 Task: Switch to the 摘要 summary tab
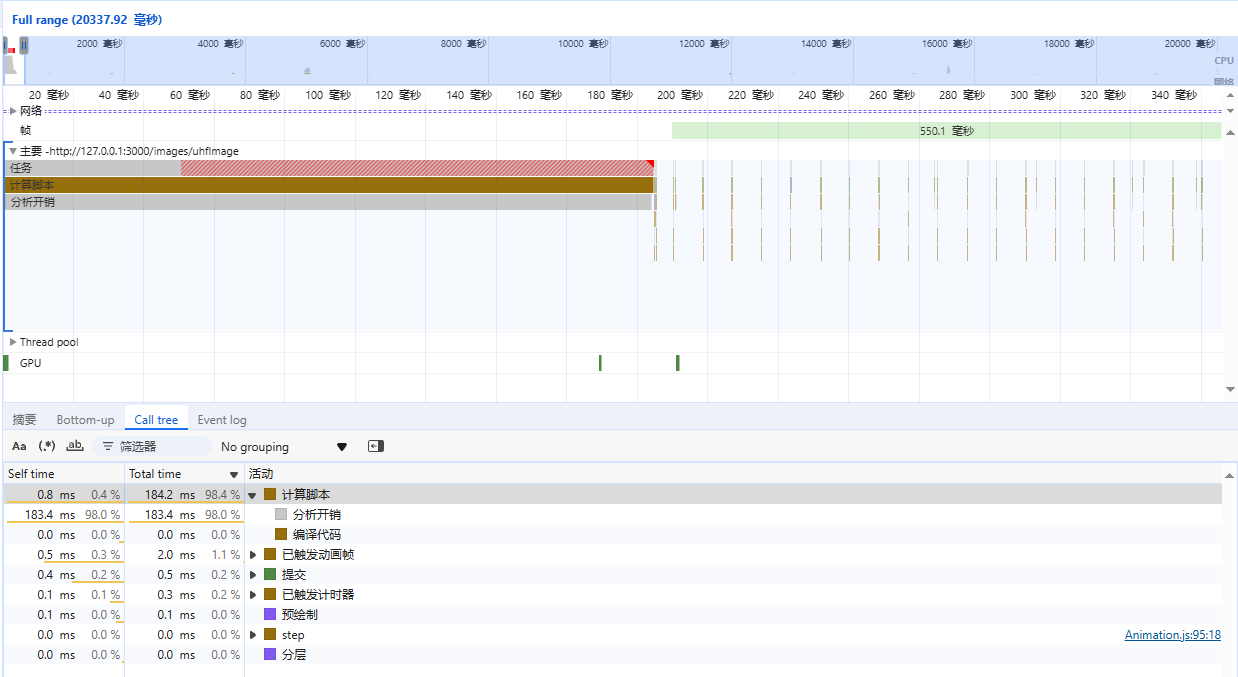(x=25, y=420)
